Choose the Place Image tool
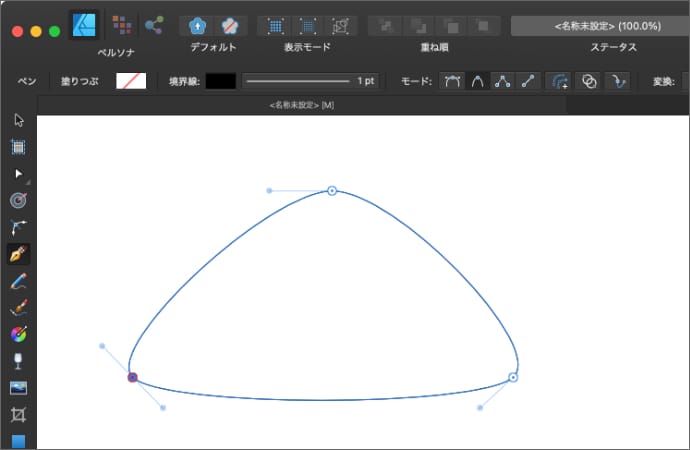Viewport: 690px width, 450px height. (18, 388)
